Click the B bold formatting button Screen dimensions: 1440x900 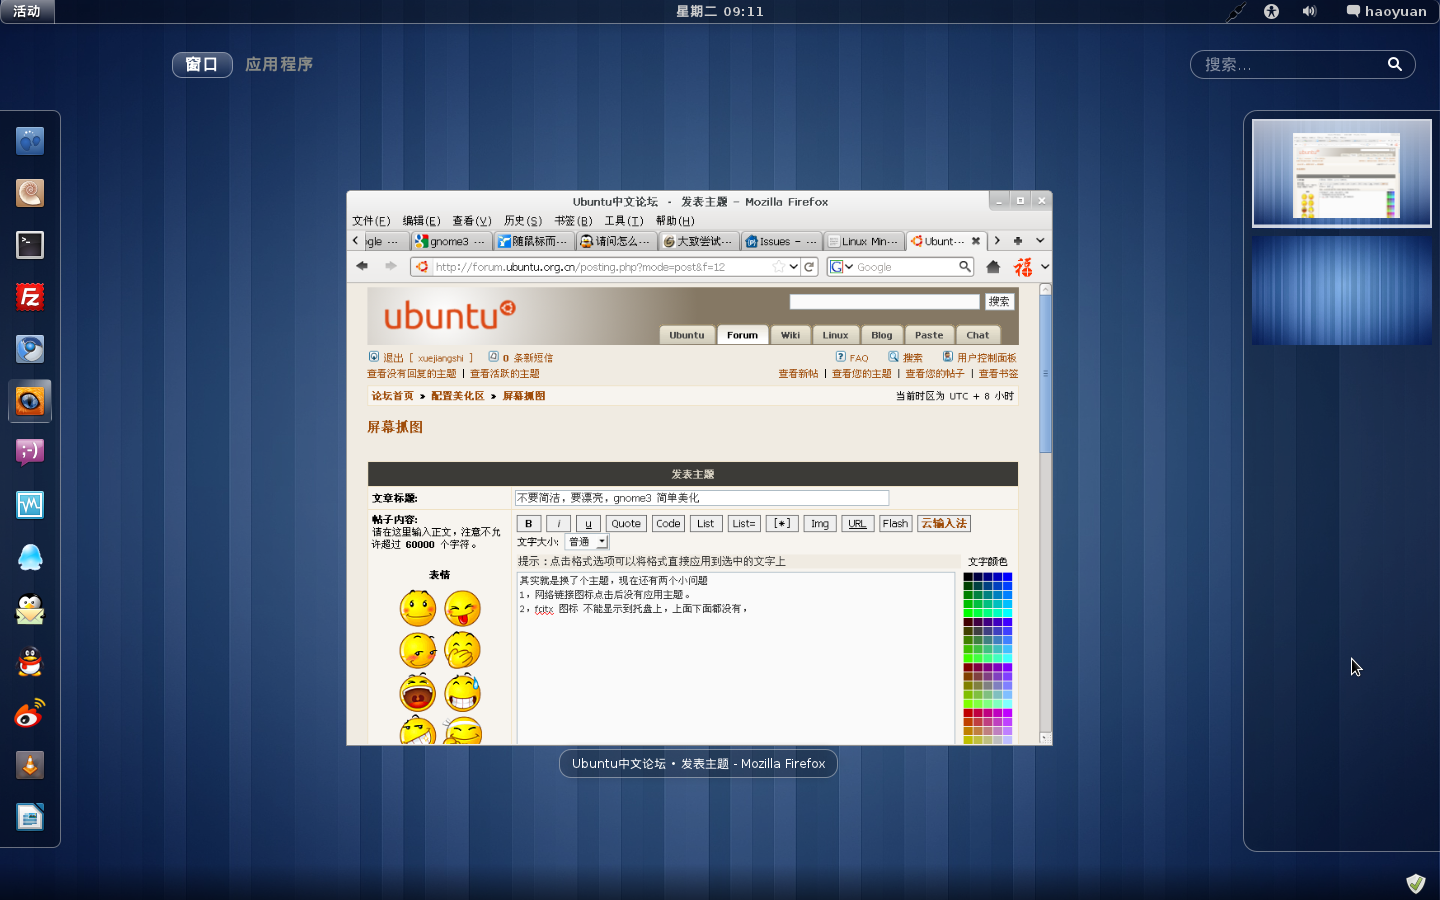pos(529,523)
